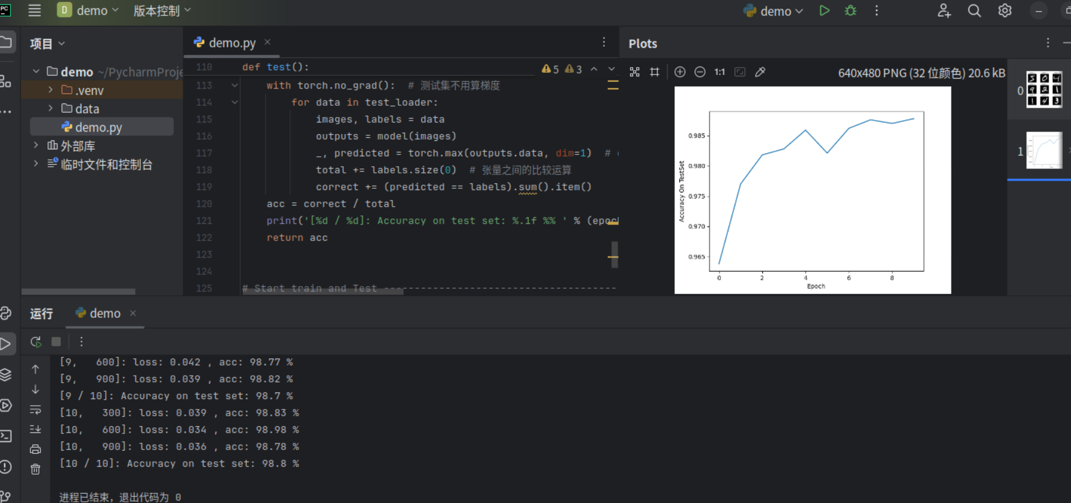
Task: Toggle console soft-wrap
Action: click(36, 409)
